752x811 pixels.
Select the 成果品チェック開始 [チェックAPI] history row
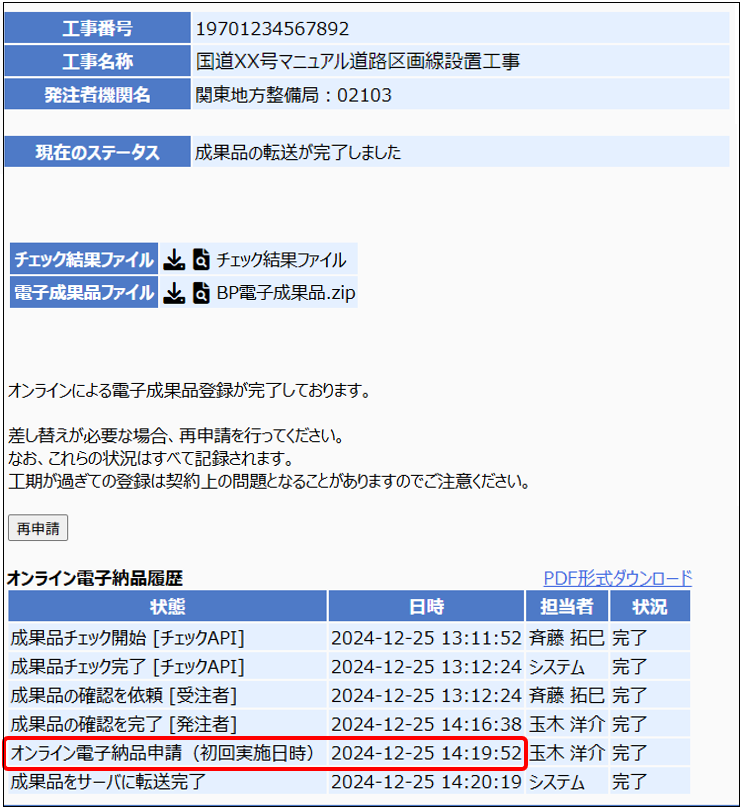point(127,638)
